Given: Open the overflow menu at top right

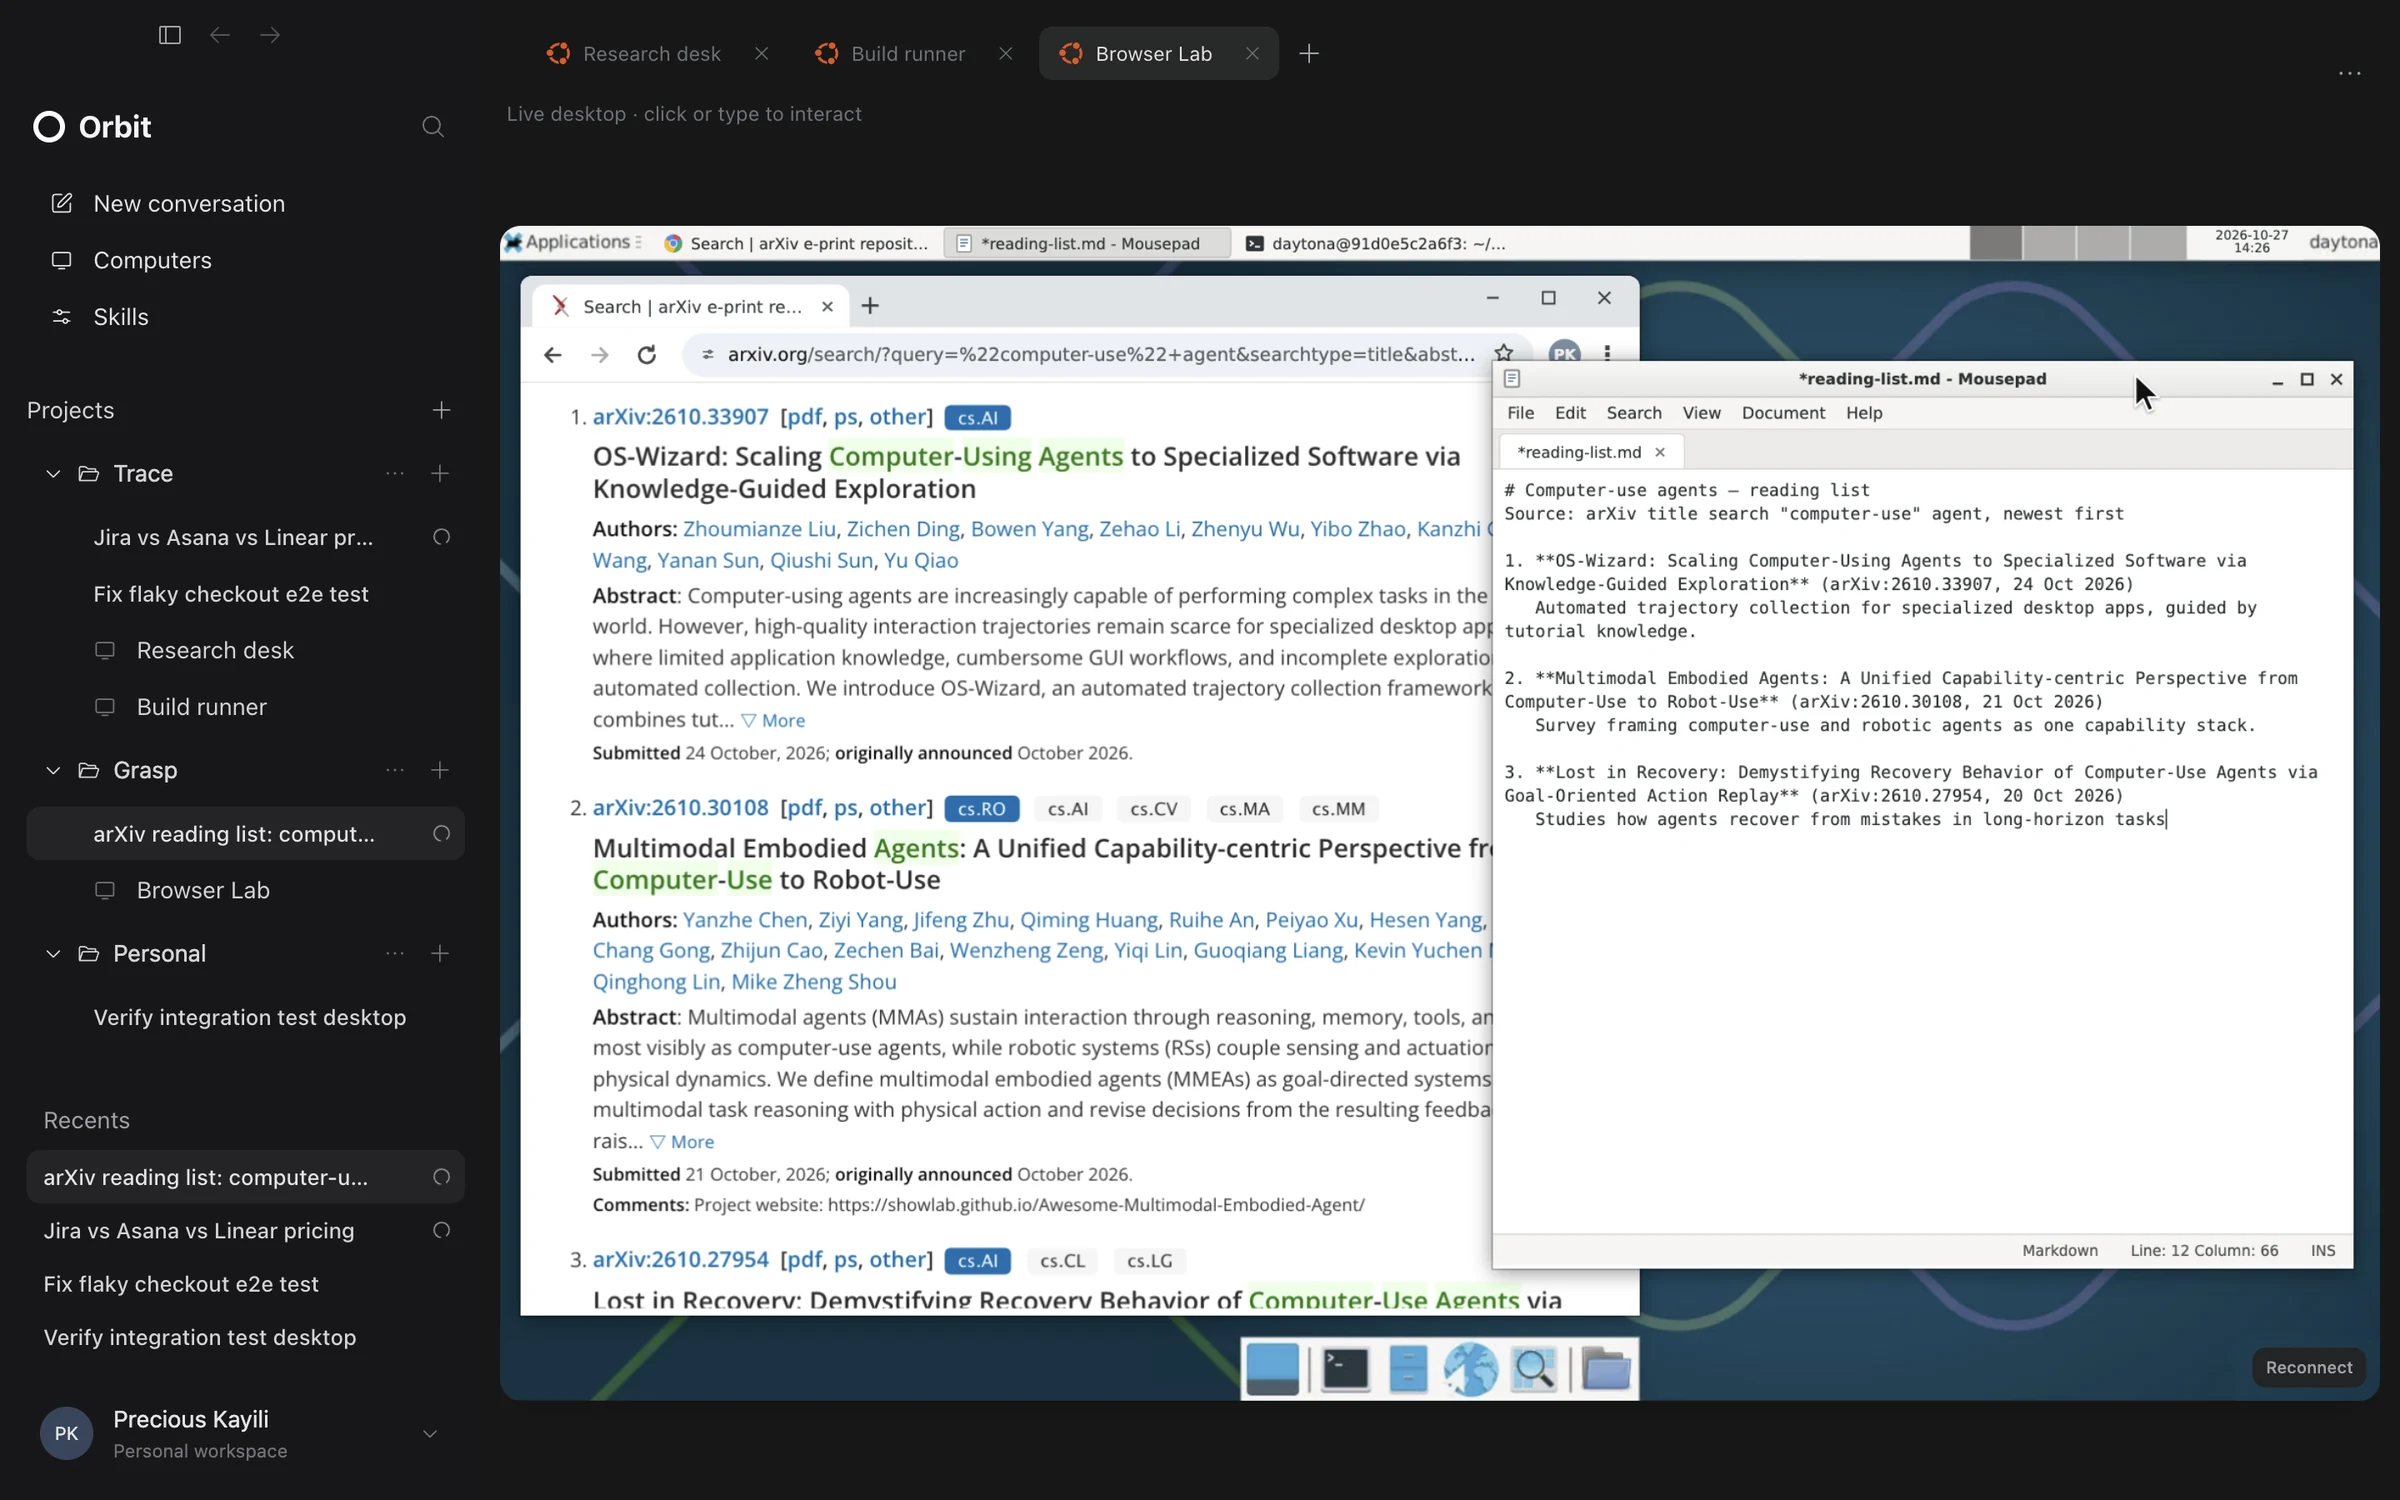Looking at the screenshot, I should point(2350,73).
